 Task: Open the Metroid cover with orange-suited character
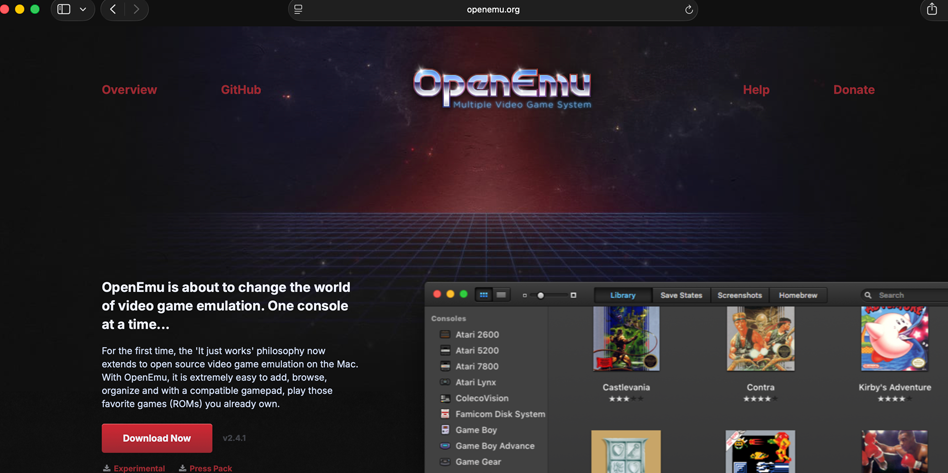pyautogui.click(x=761, y=452)
